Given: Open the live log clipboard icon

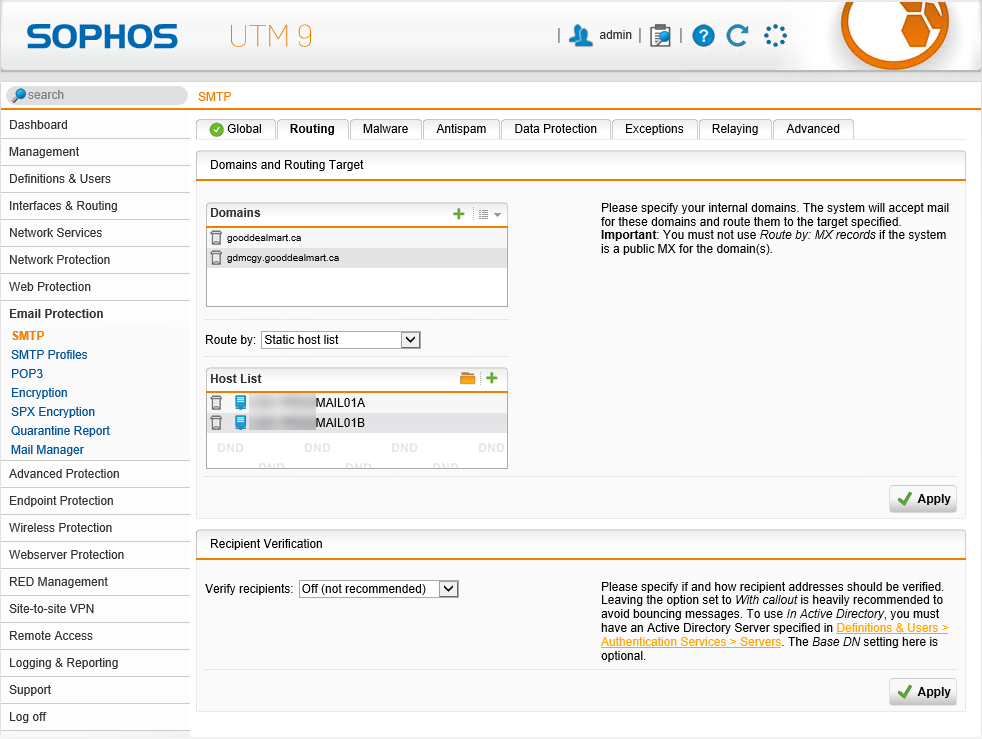Looking at the screenshot, I should coord(660,36).
